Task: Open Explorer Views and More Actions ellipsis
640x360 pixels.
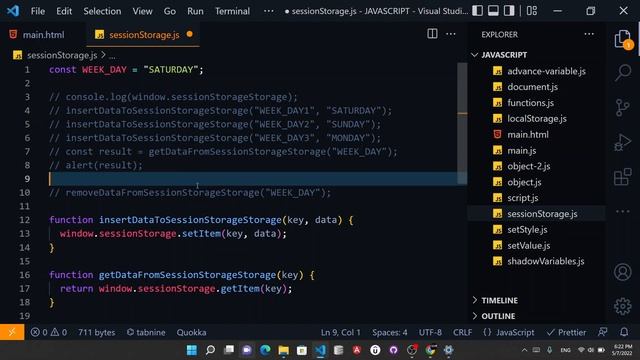Action: 589,34
